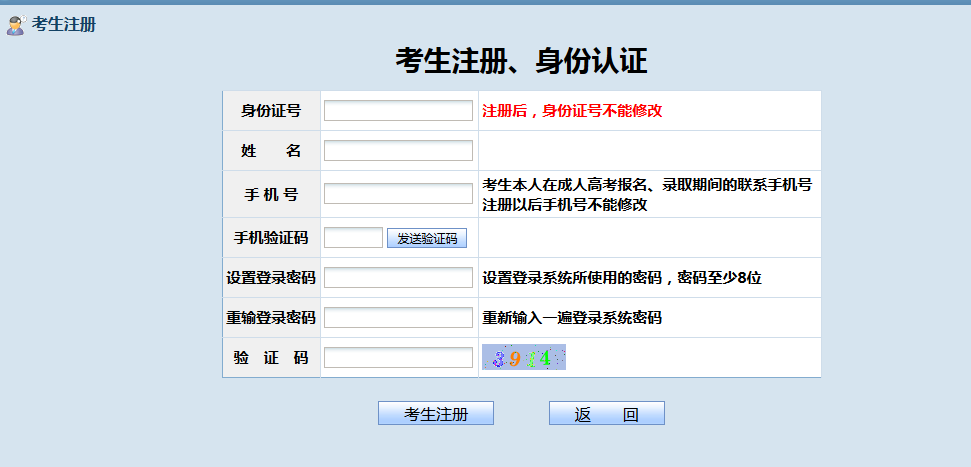Click the 姓名 row label
The image size is (971, 467).
(271, 151)
